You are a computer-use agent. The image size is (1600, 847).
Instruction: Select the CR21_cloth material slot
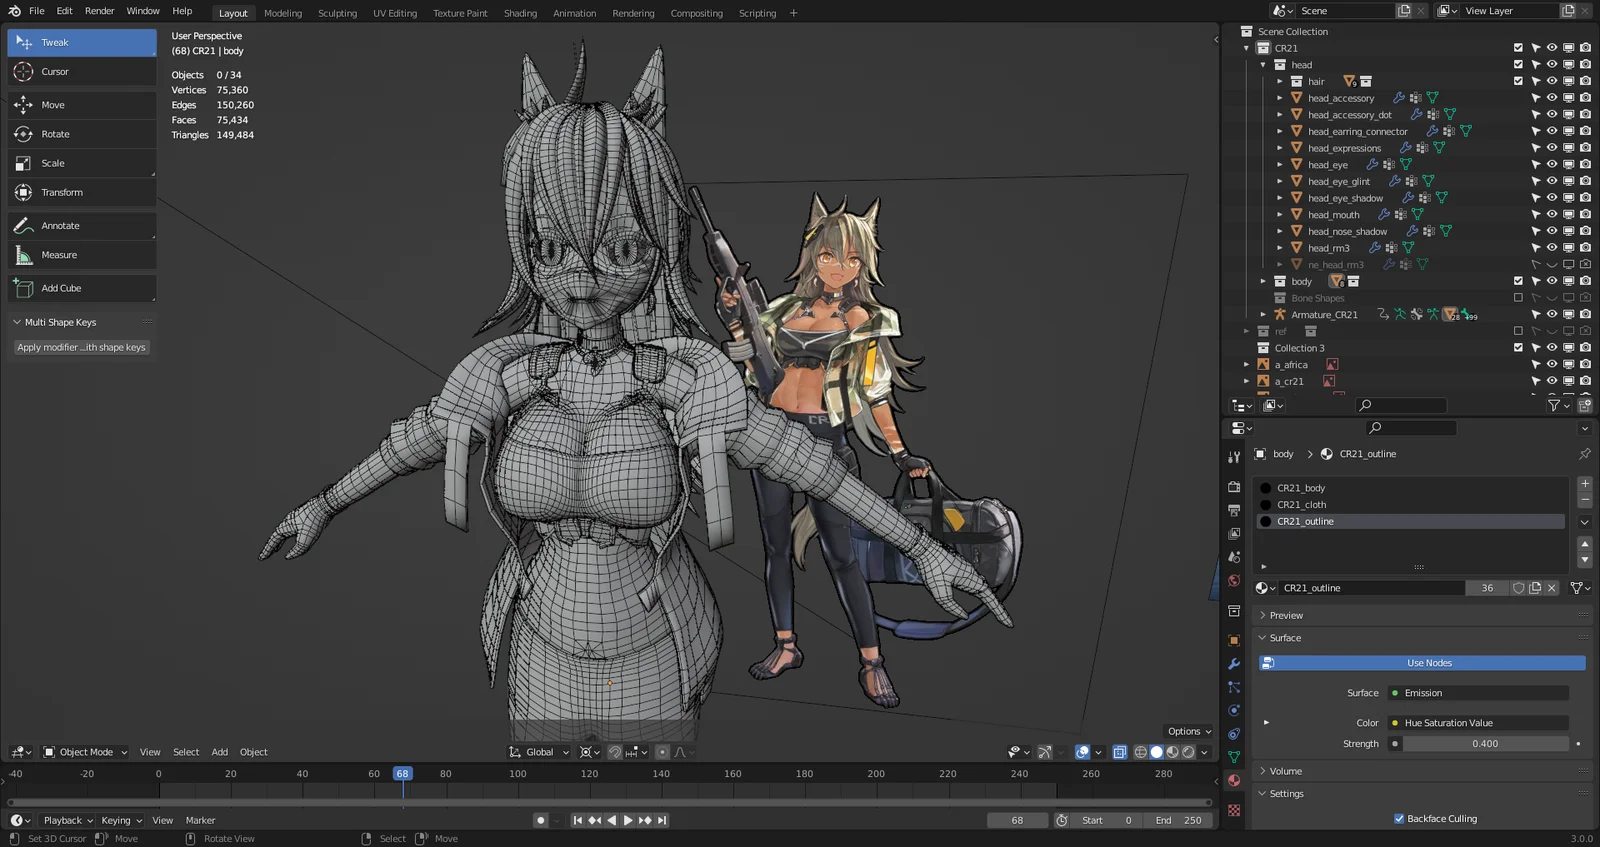tap(1410, 505)
